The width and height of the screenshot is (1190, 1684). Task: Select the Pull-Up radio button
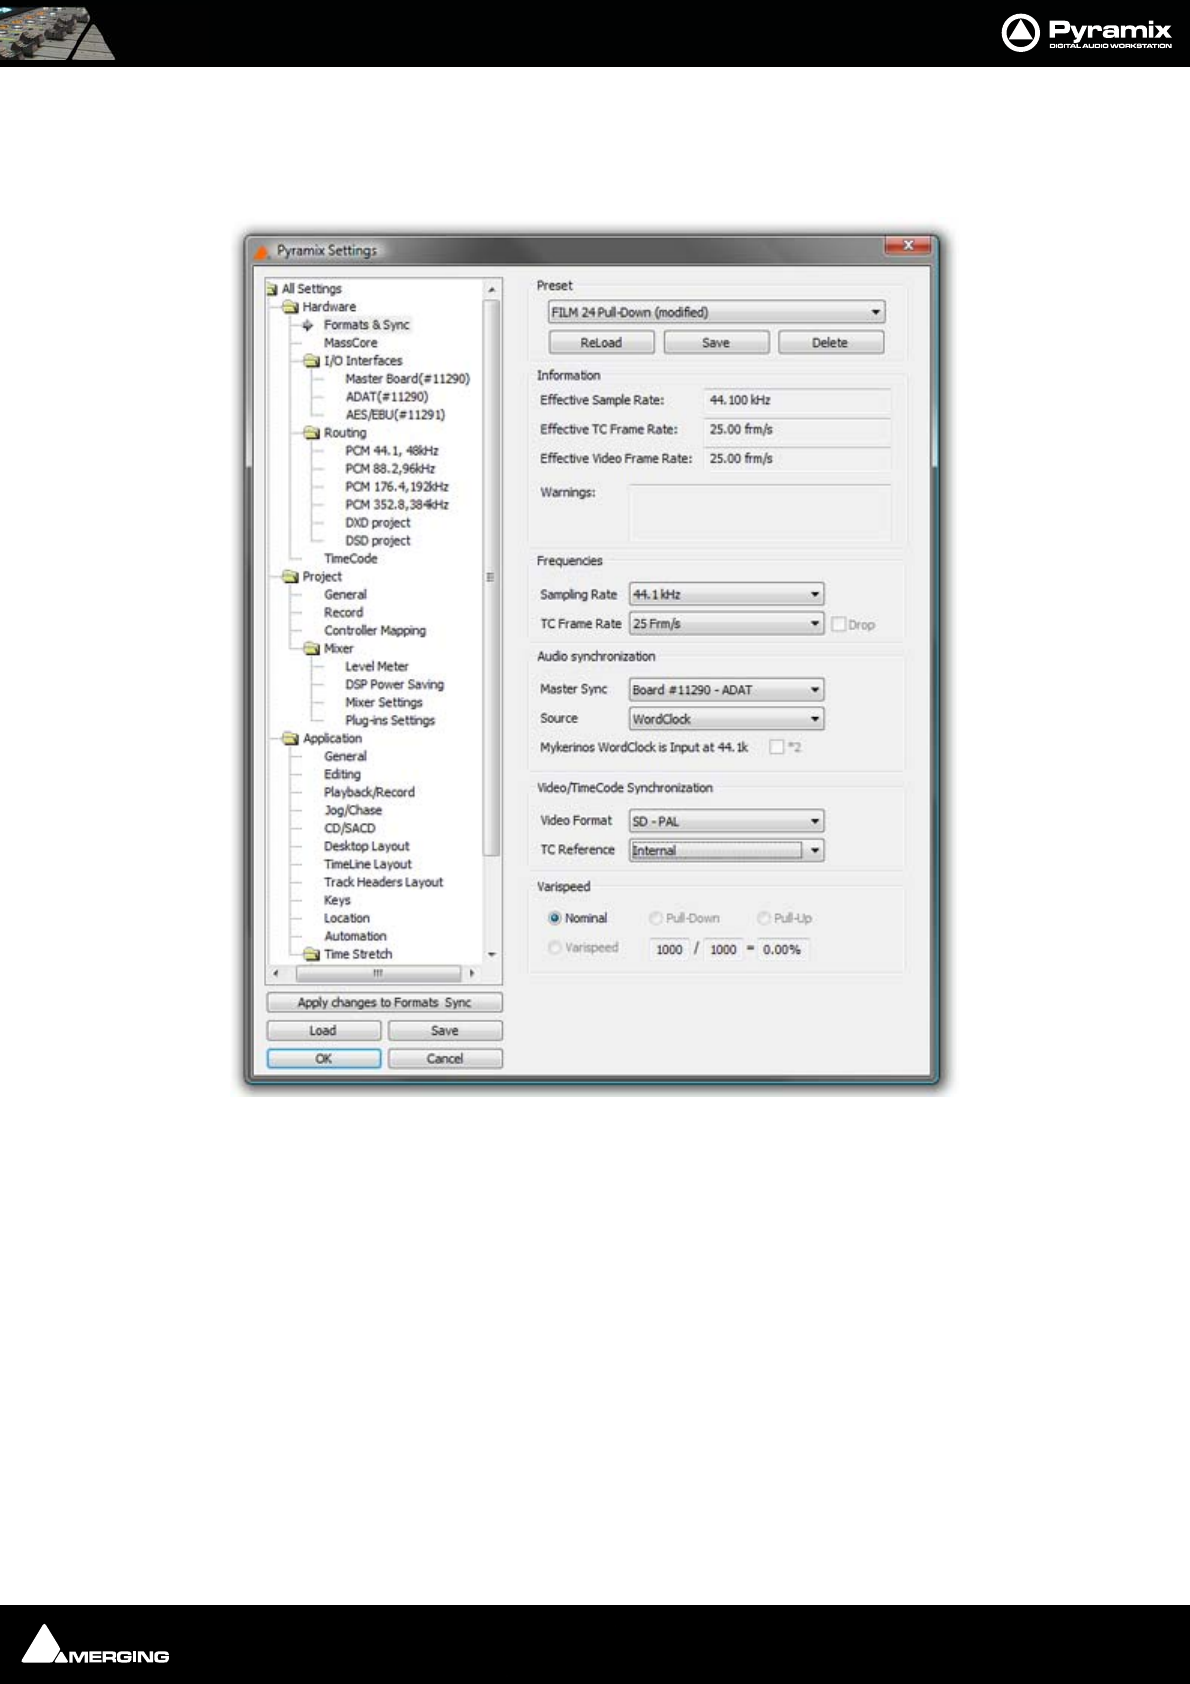coord(764,918)
